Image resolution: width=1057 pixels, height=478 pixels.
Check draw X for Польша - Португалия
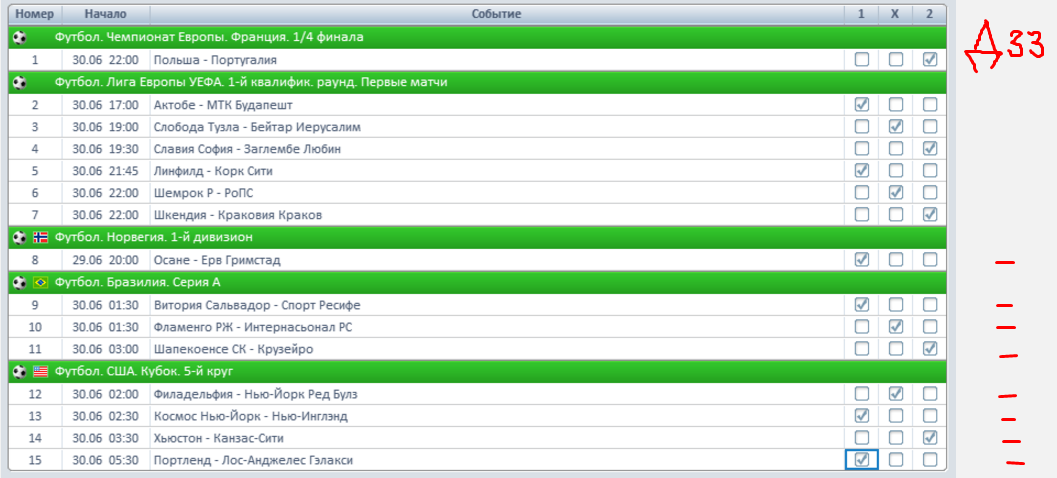click(x=895, y=60)
